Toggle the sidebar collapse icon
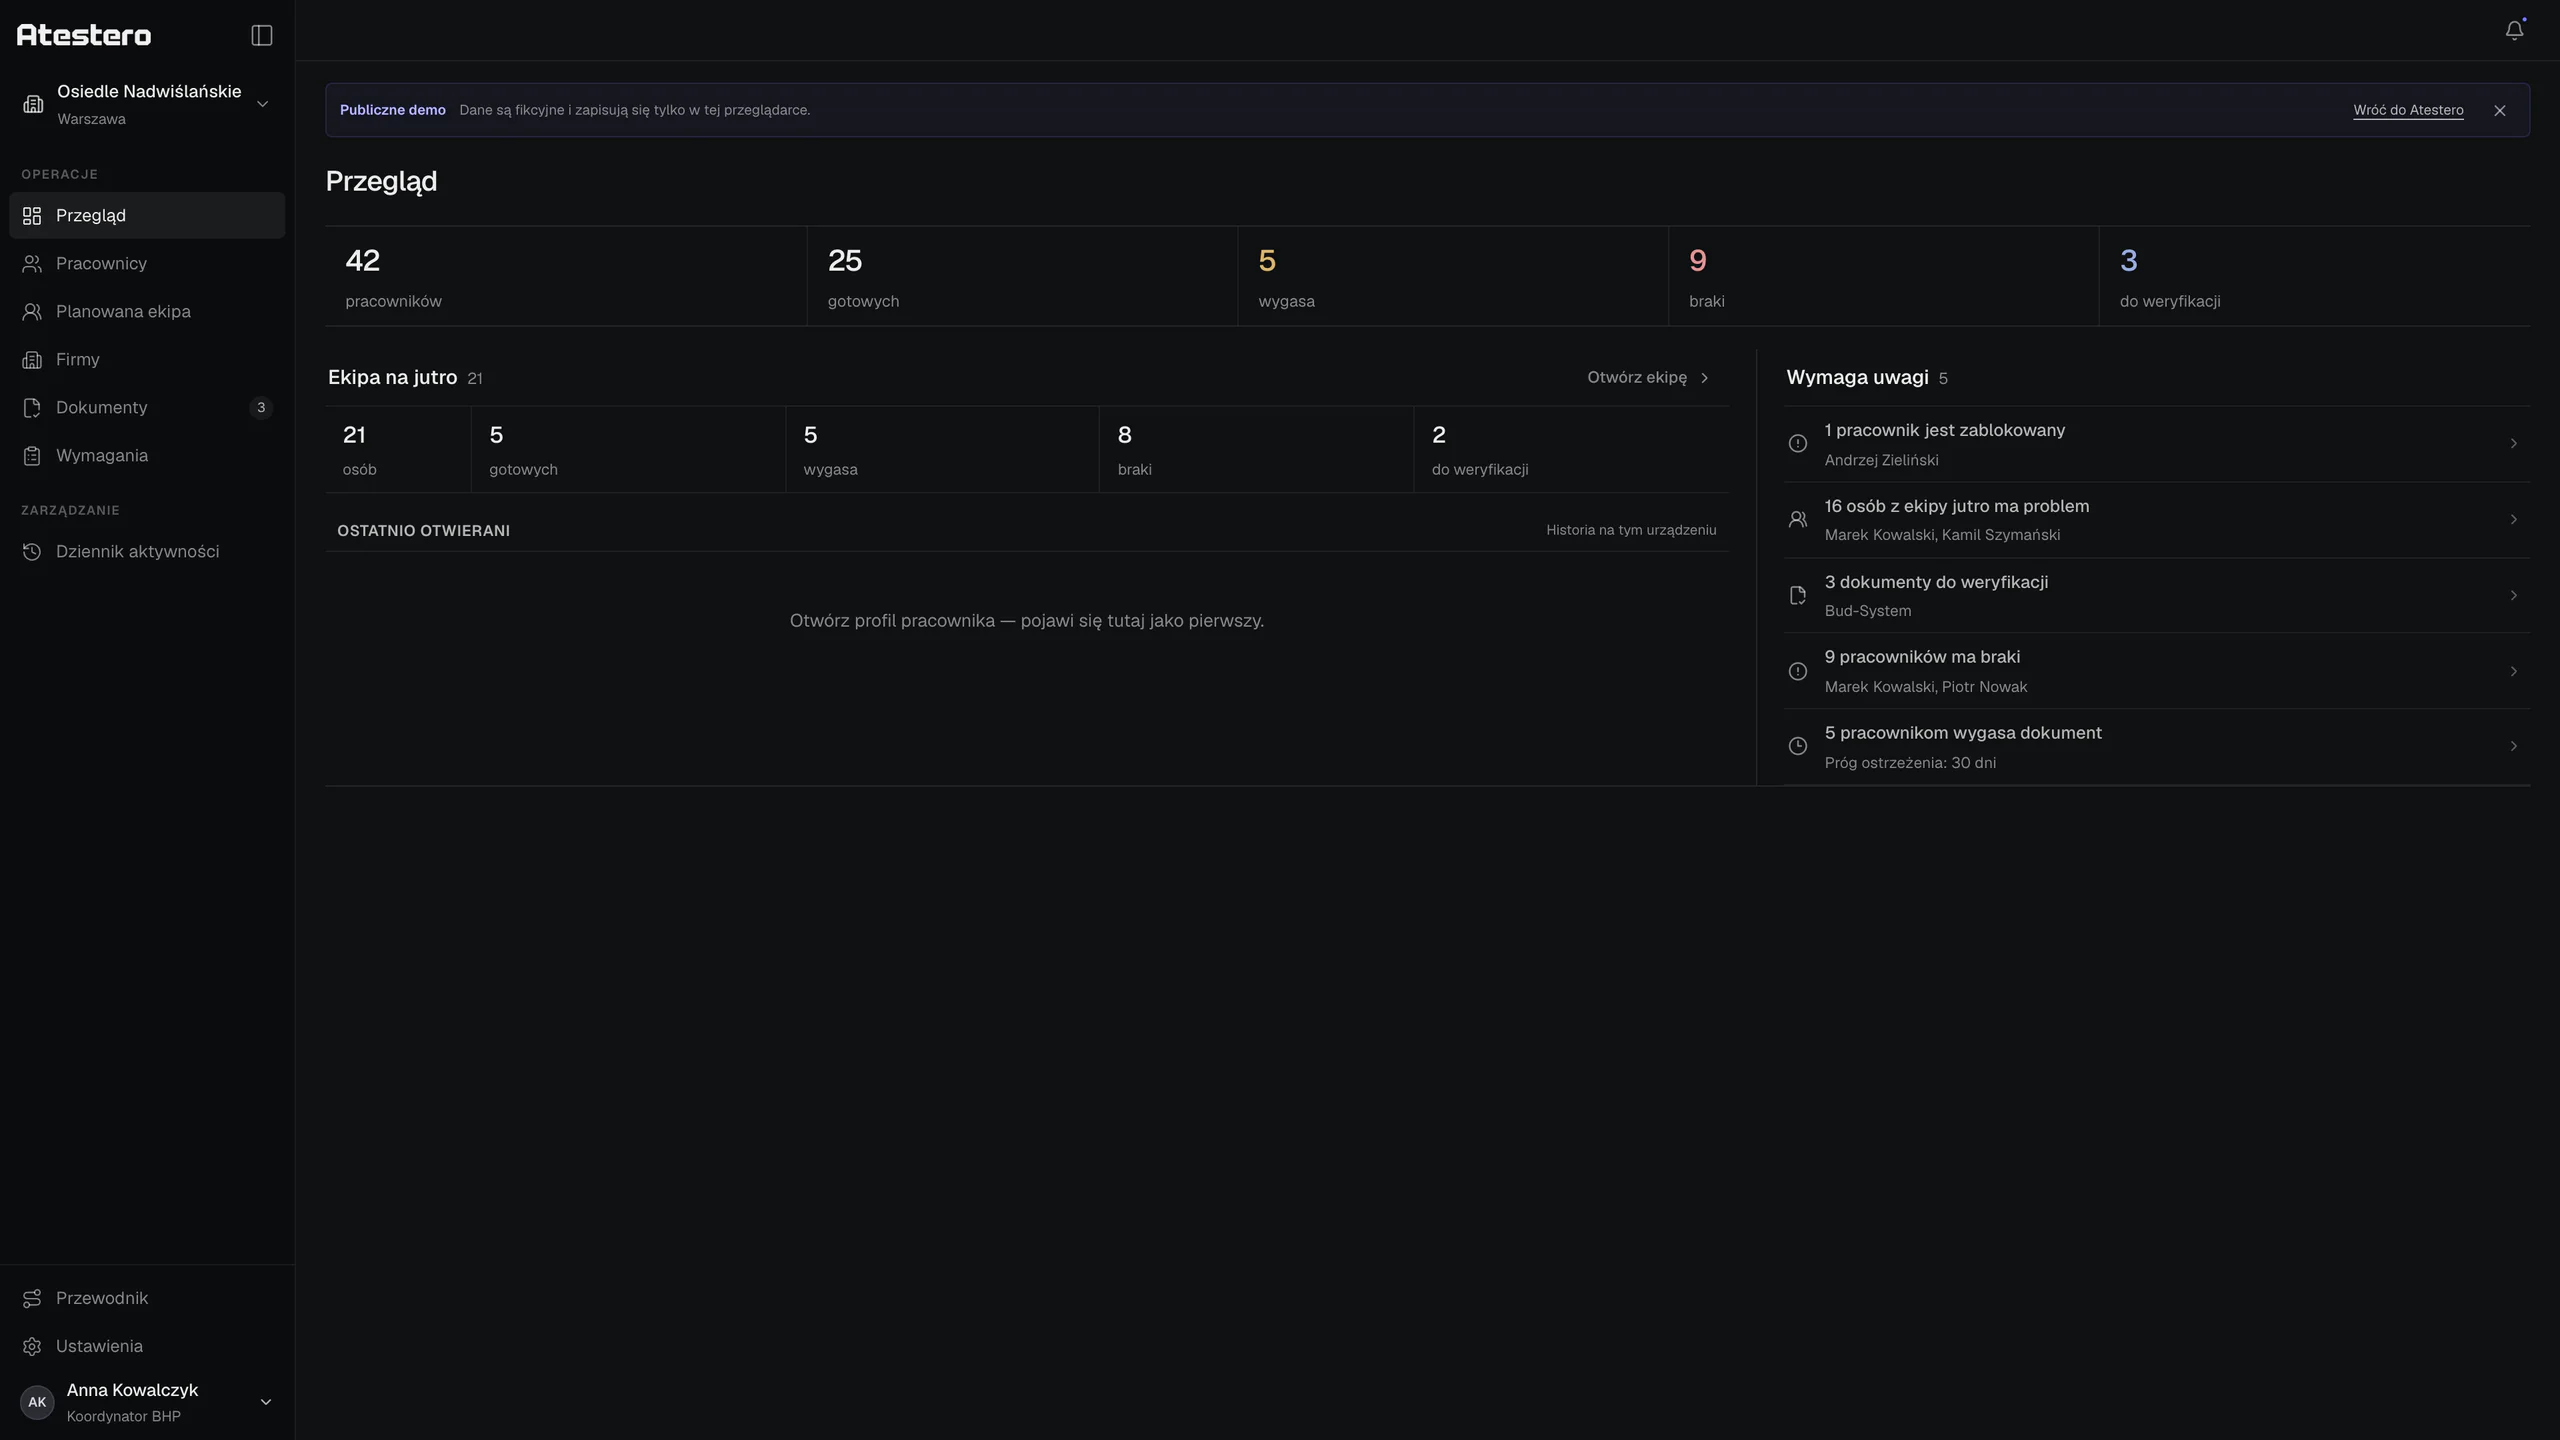This screenshot has height=1440, width=2560. point(262,35)
